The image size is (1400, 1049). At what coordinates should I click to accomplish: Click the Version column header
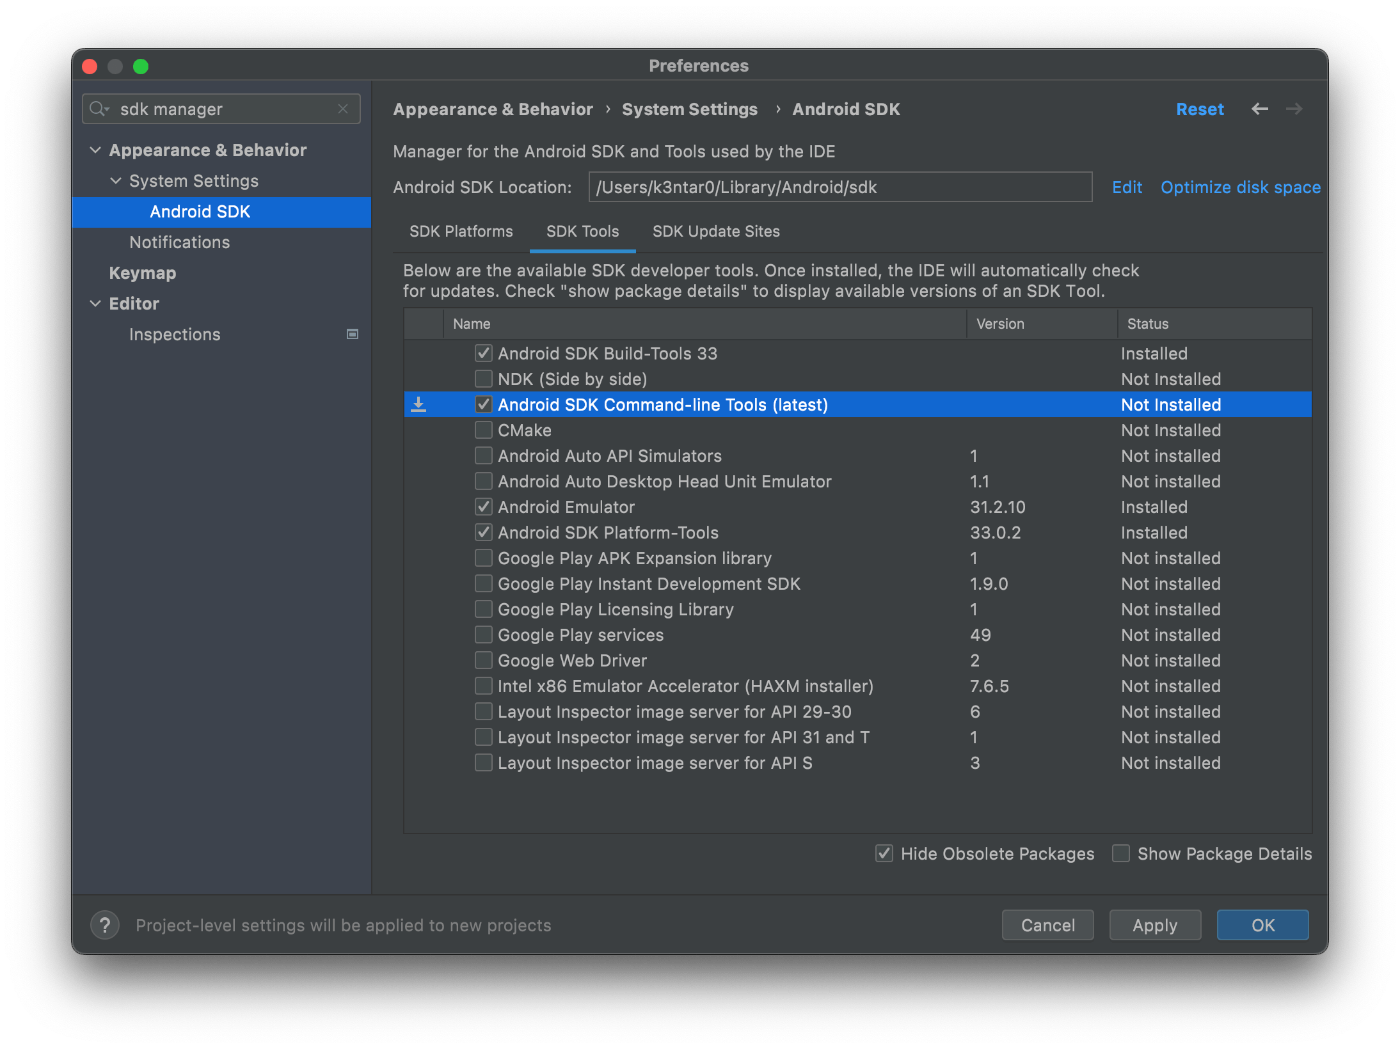pyautogui.click(x=1041, y=324)
